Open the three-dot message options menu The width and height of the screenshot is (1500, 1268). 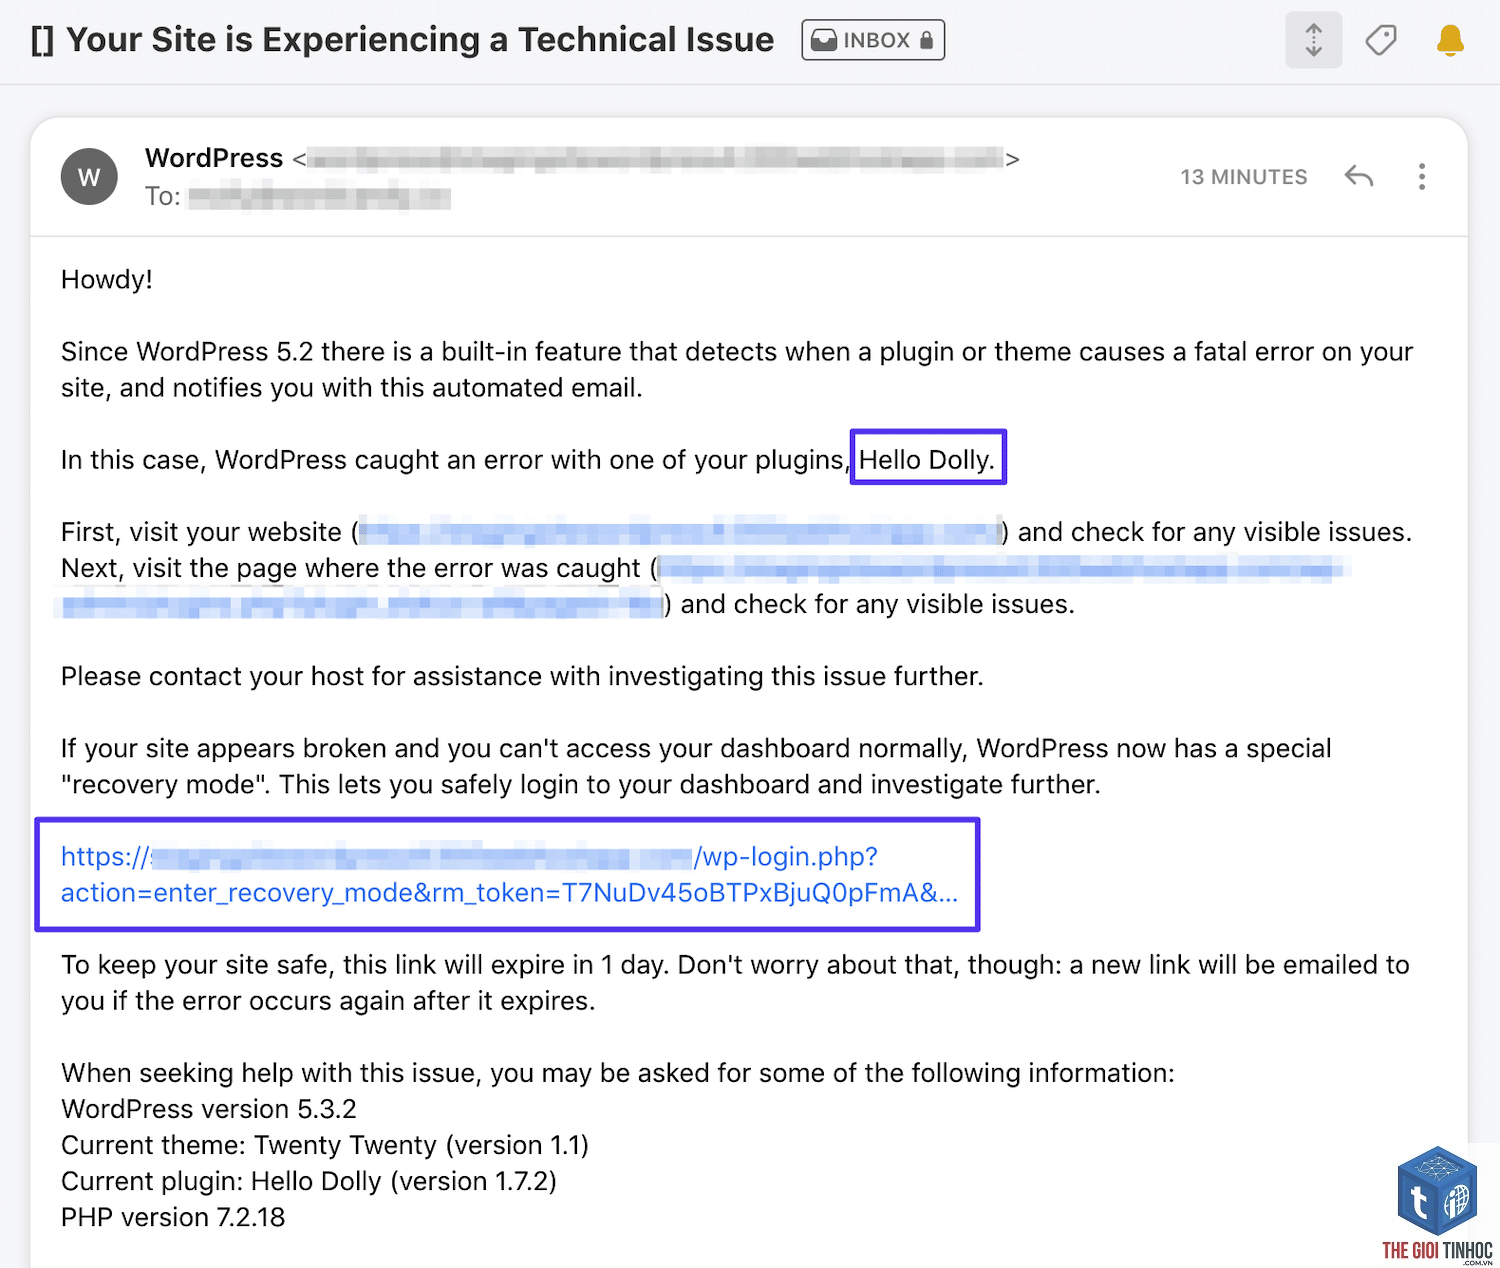tap(1422, 177)
